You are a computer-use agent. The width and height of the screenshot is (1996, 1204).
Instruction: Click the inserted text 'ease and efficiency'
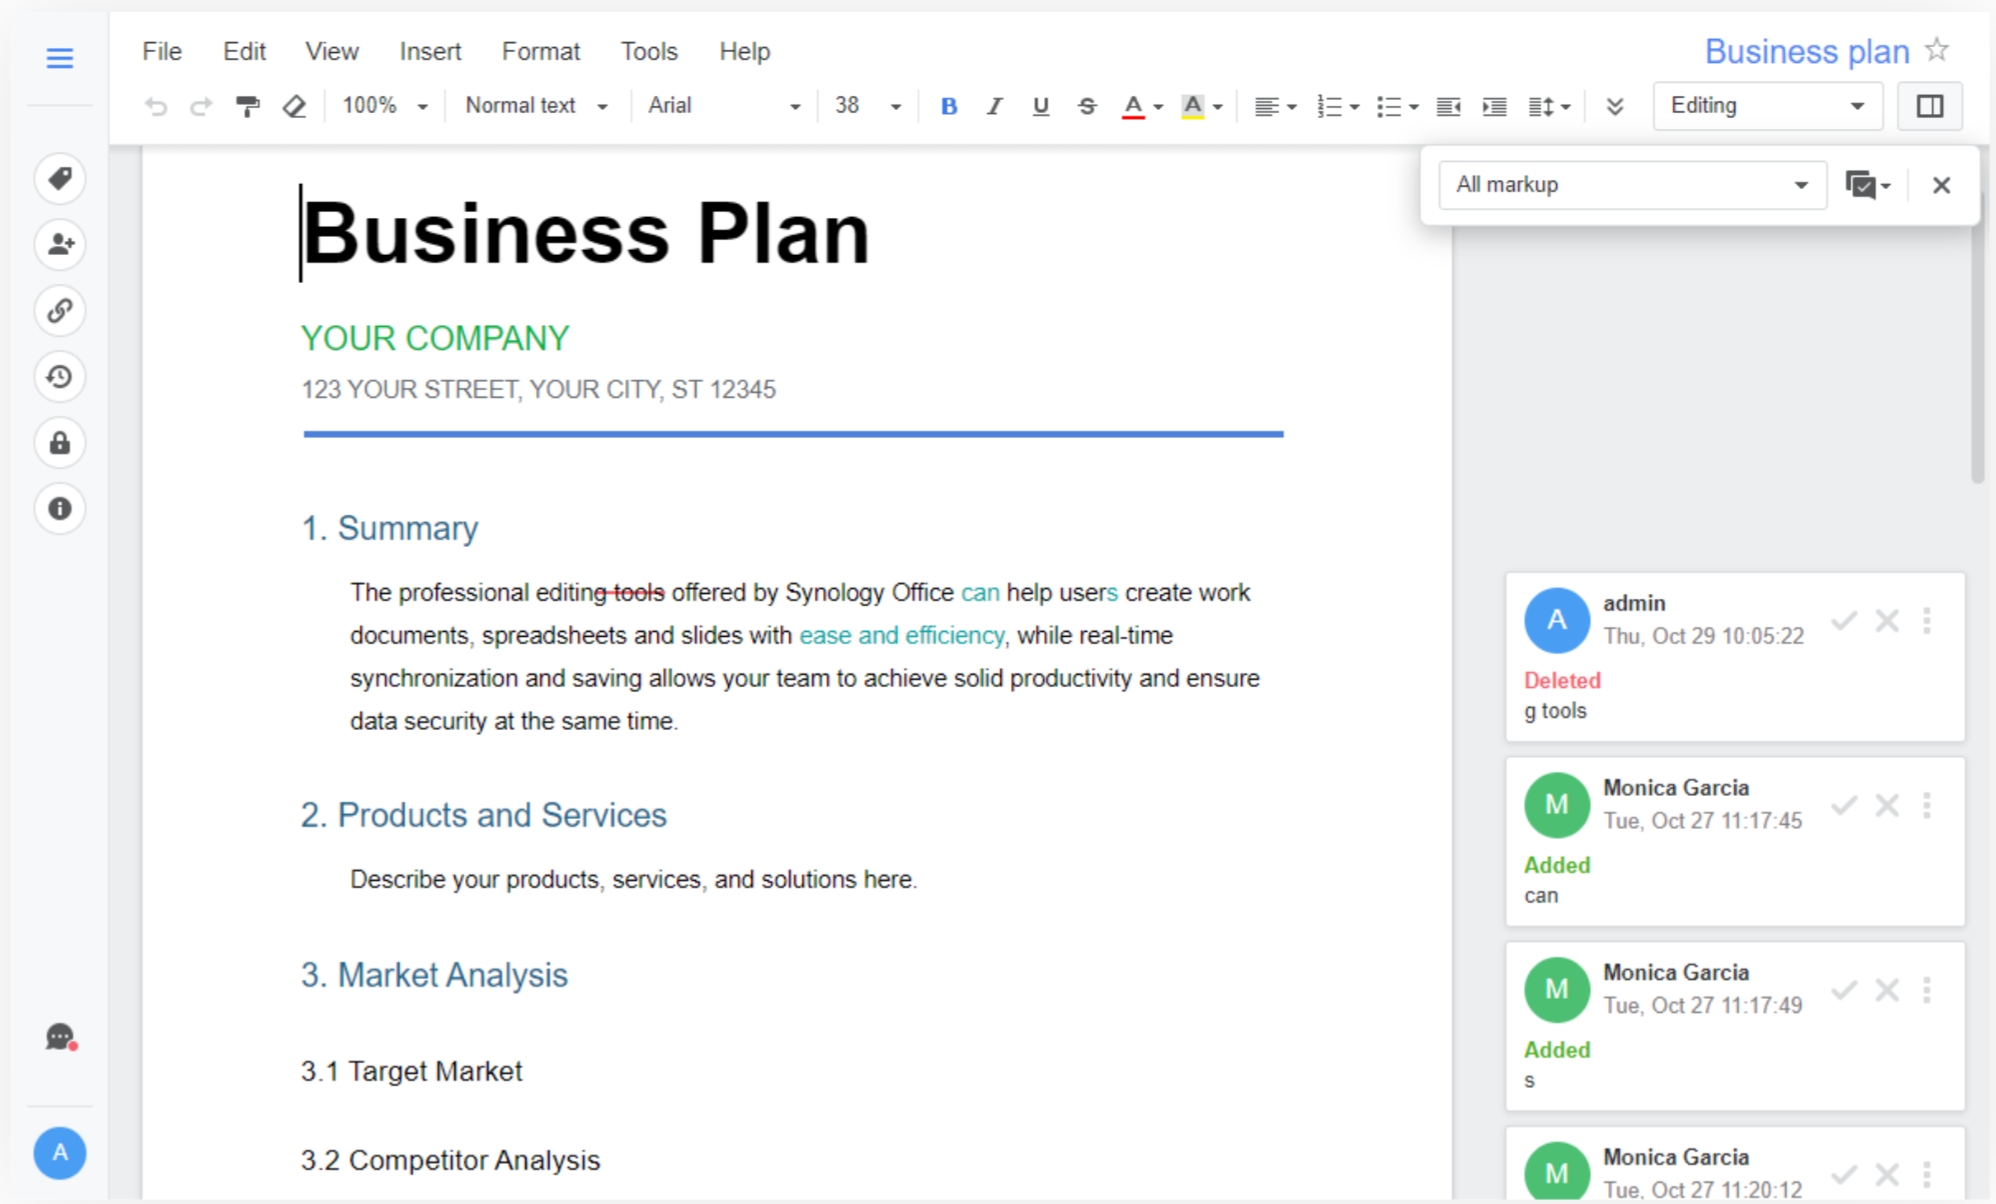coord(901,635)
